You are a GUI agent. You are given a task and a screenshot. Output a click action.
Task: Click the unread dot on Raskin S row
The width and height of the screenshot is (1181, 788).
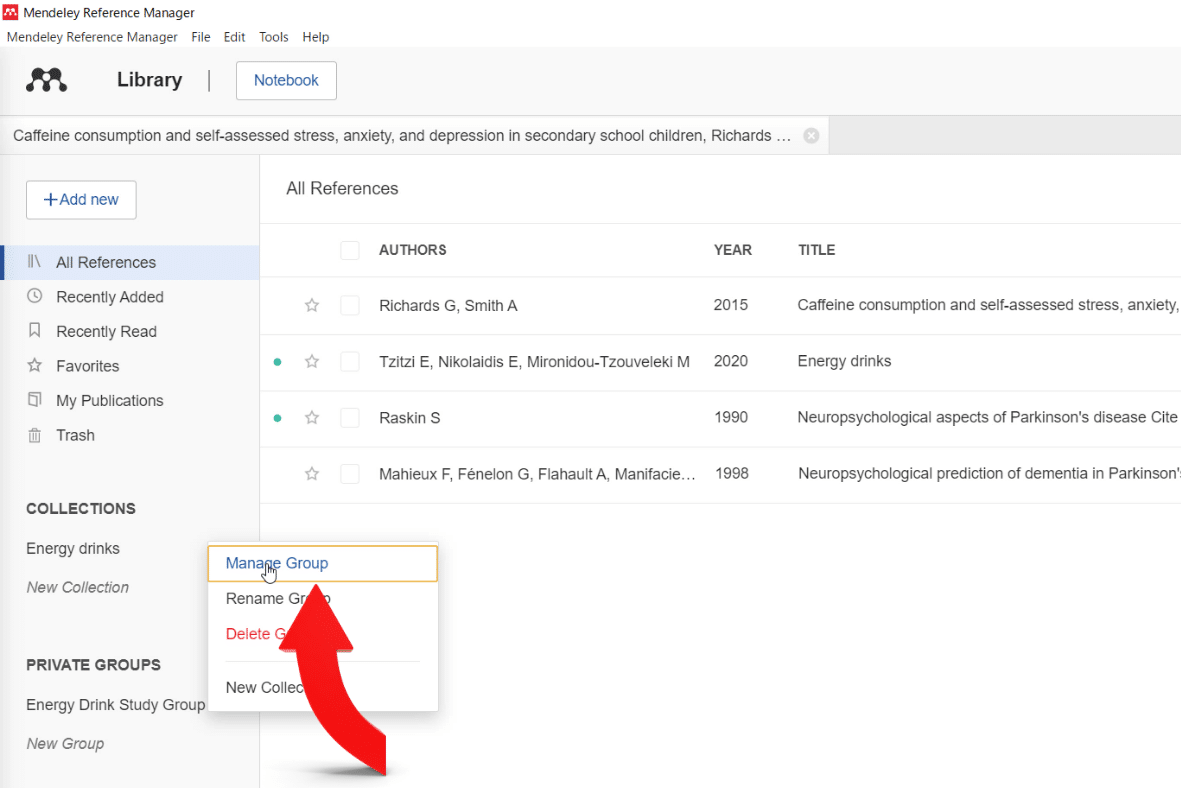278,418
